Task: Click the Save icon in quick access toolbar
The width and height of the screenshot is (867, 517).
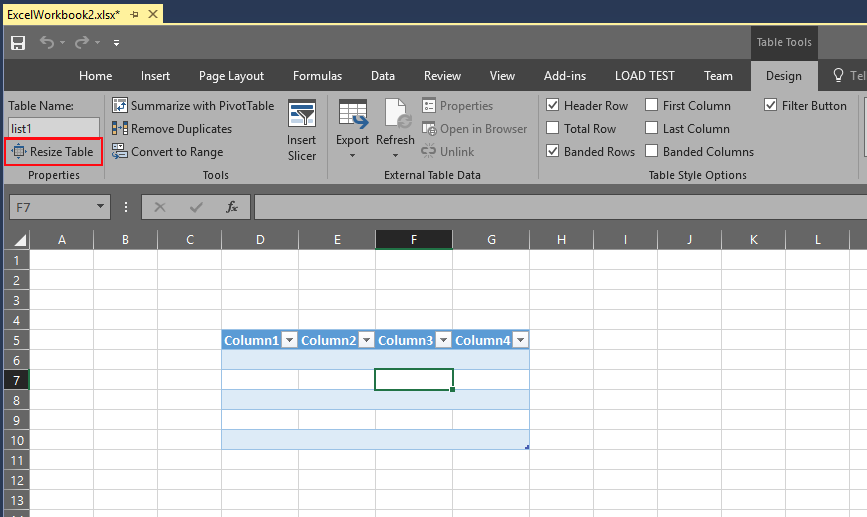Action: (x=18, y=43)
